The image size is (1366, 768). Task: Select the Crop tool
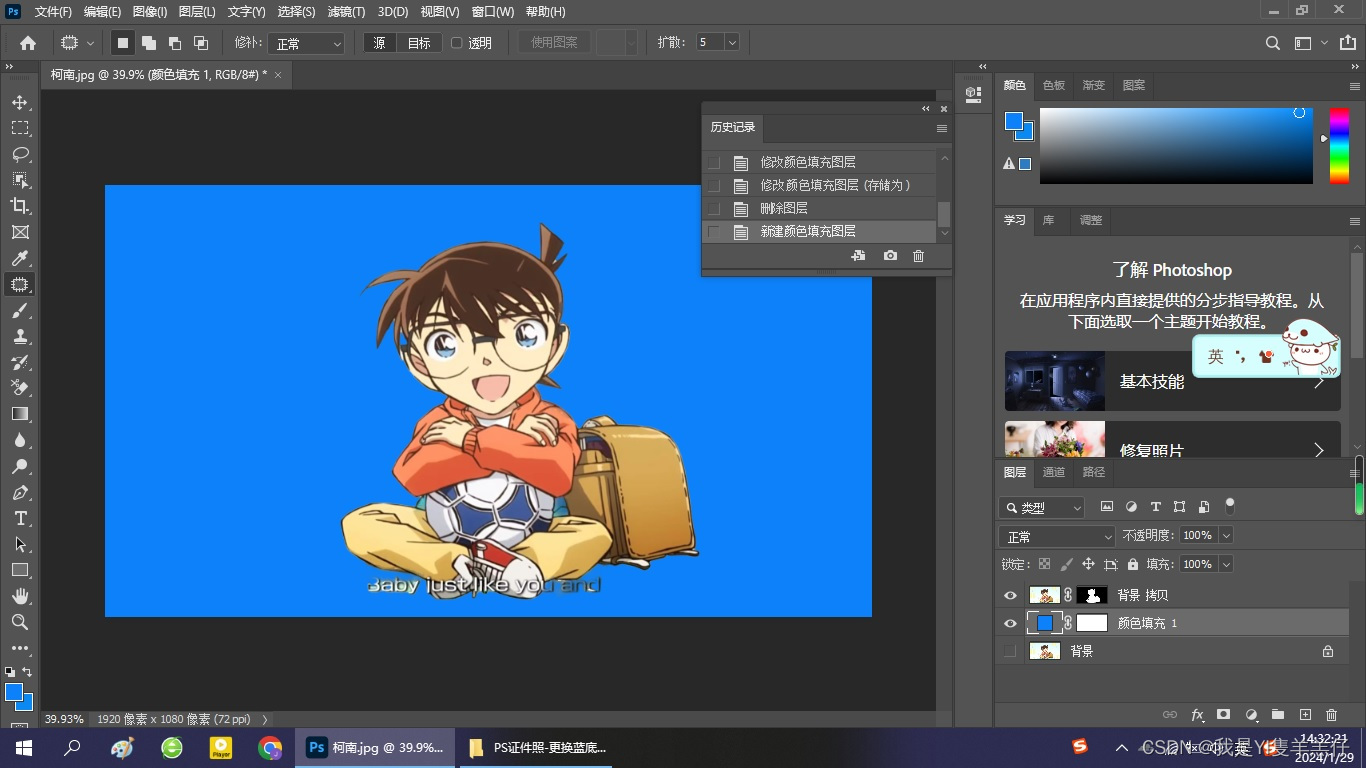pos(20,206)
